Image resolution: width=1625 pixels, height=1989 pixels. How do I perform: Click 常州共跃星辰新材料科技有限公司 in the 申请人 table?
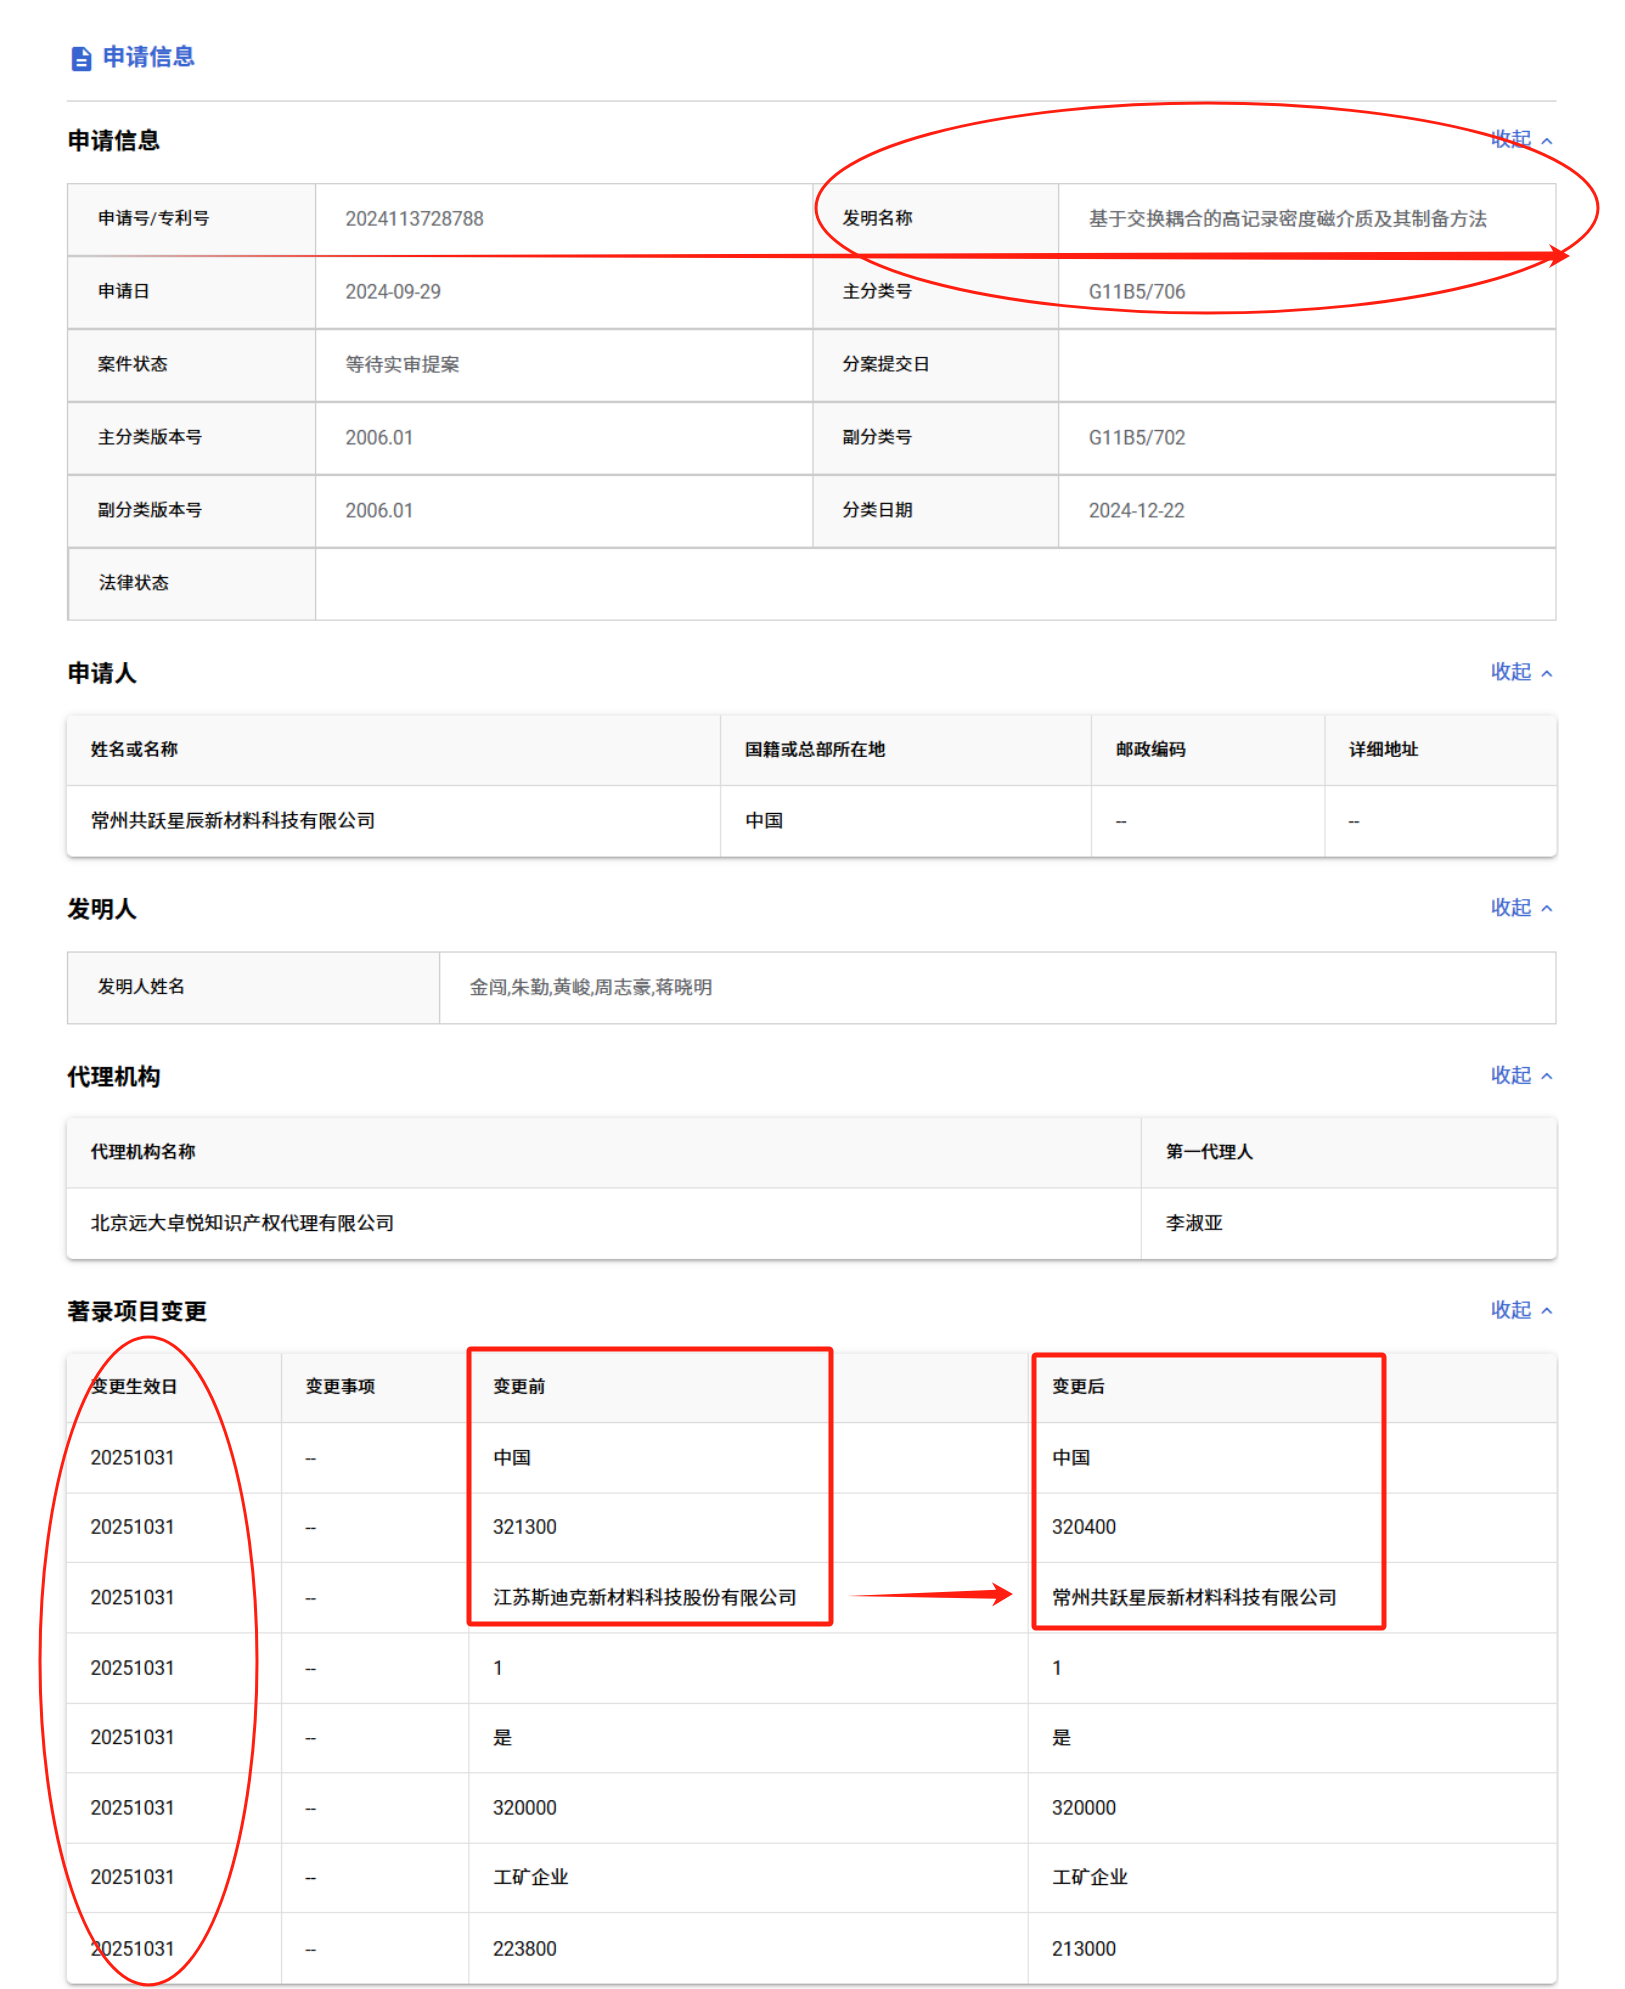point(232,821)
